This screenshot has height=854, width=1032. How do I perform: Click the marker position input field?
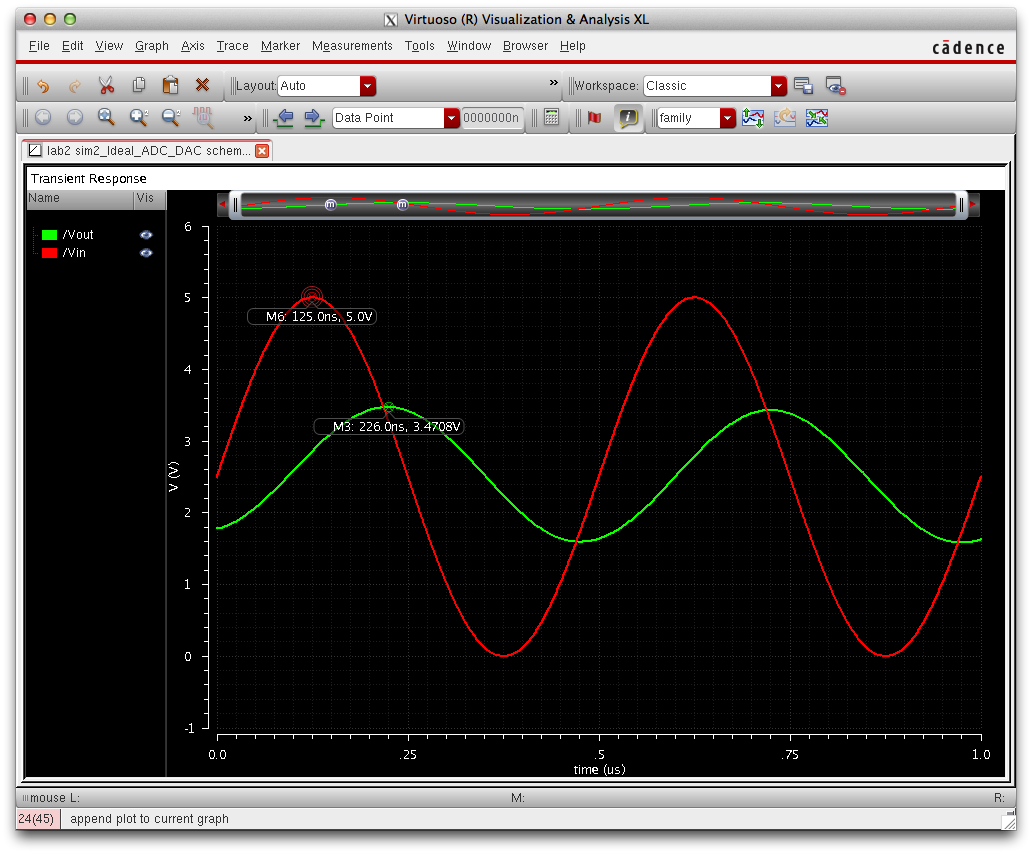tap(492, 118)
